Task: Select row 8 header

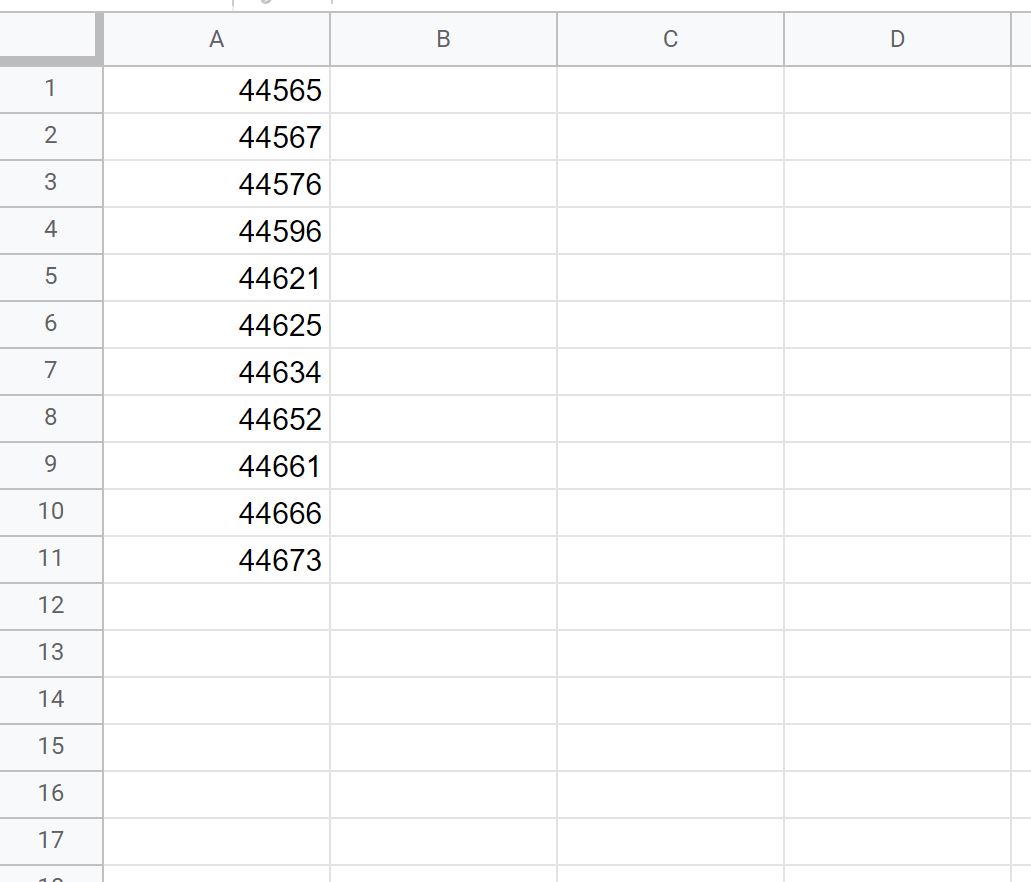Action: pos(51,418)
